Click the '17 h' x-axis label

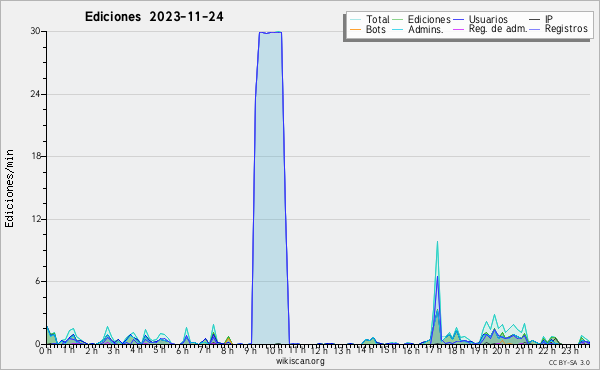[x=433, y=350]
